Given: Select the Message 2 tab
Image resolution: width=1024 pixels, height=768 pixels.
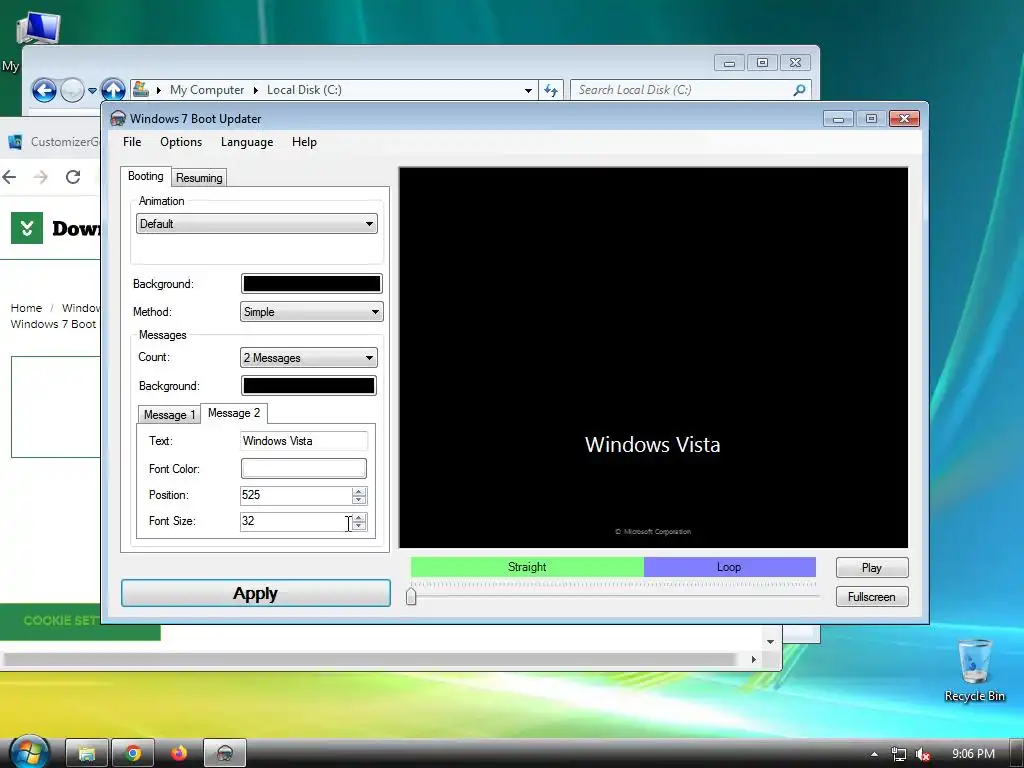Looking at the screenshot, I should [x=234, y=413].
